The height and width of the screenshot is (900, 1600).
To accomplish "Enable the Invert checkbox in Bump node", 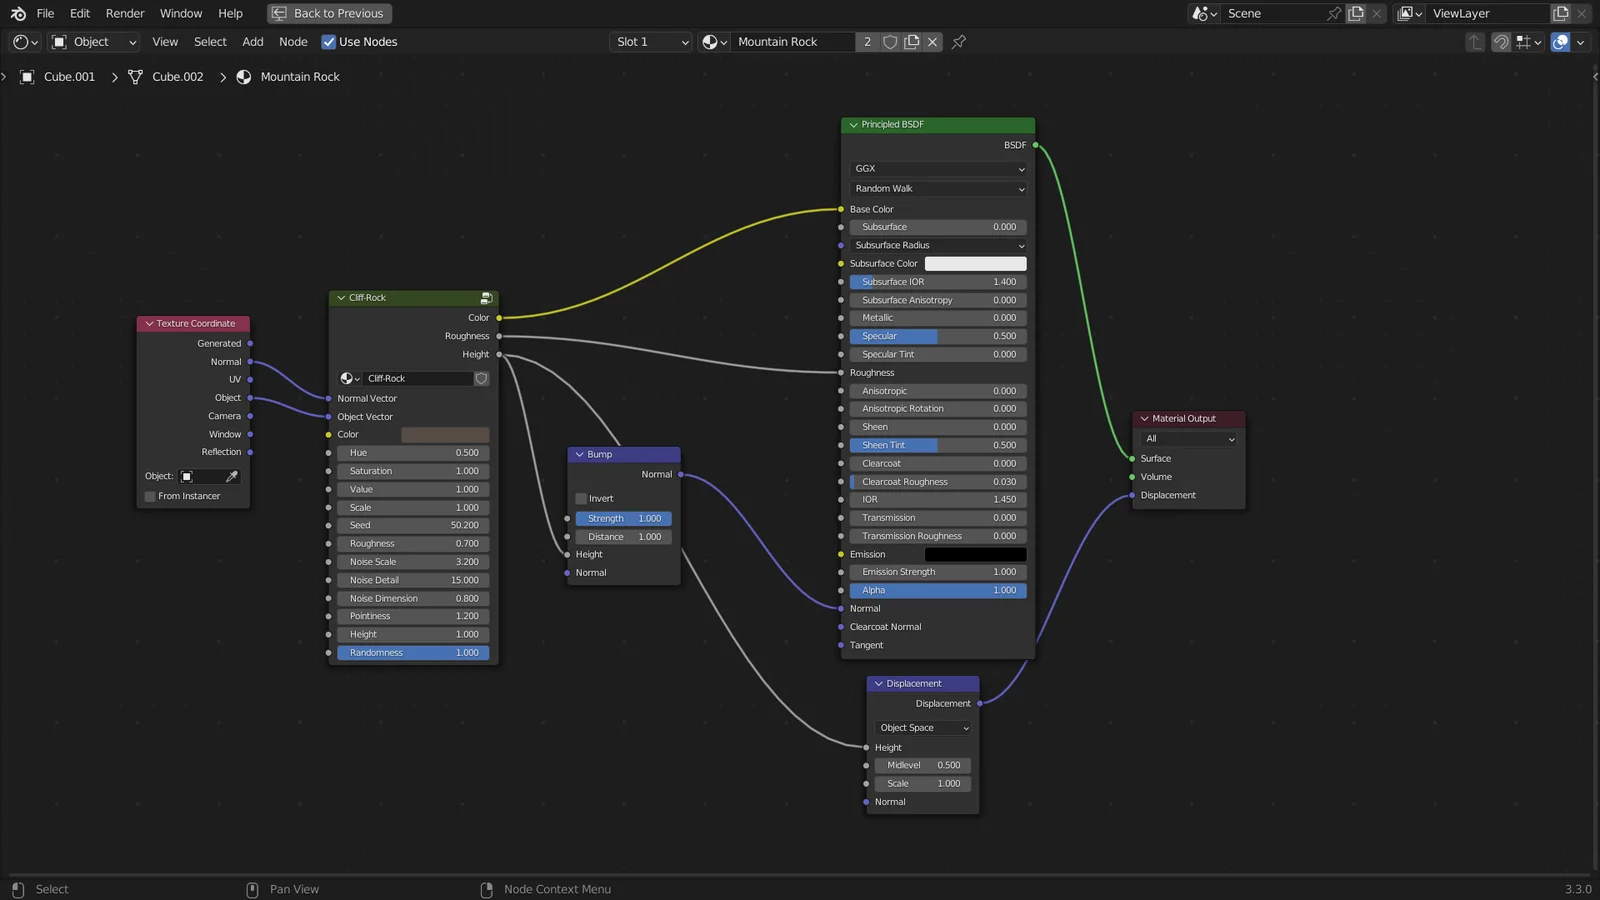I will [x=581, y=499].
